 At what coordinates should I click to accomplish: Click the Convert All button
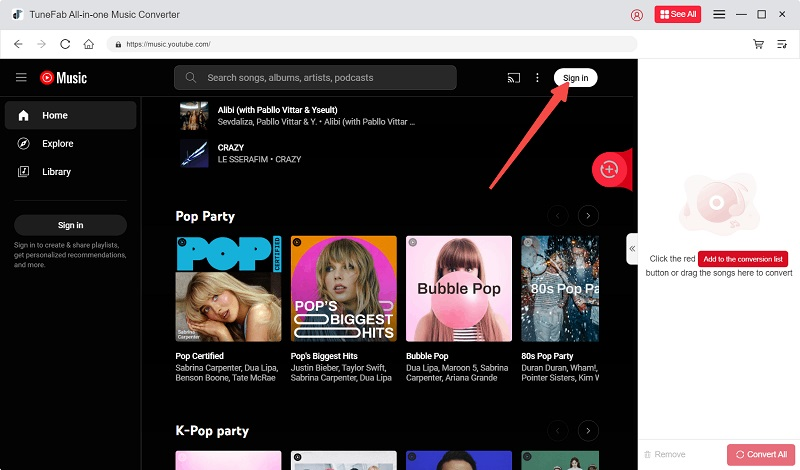[x=761, y=454]
